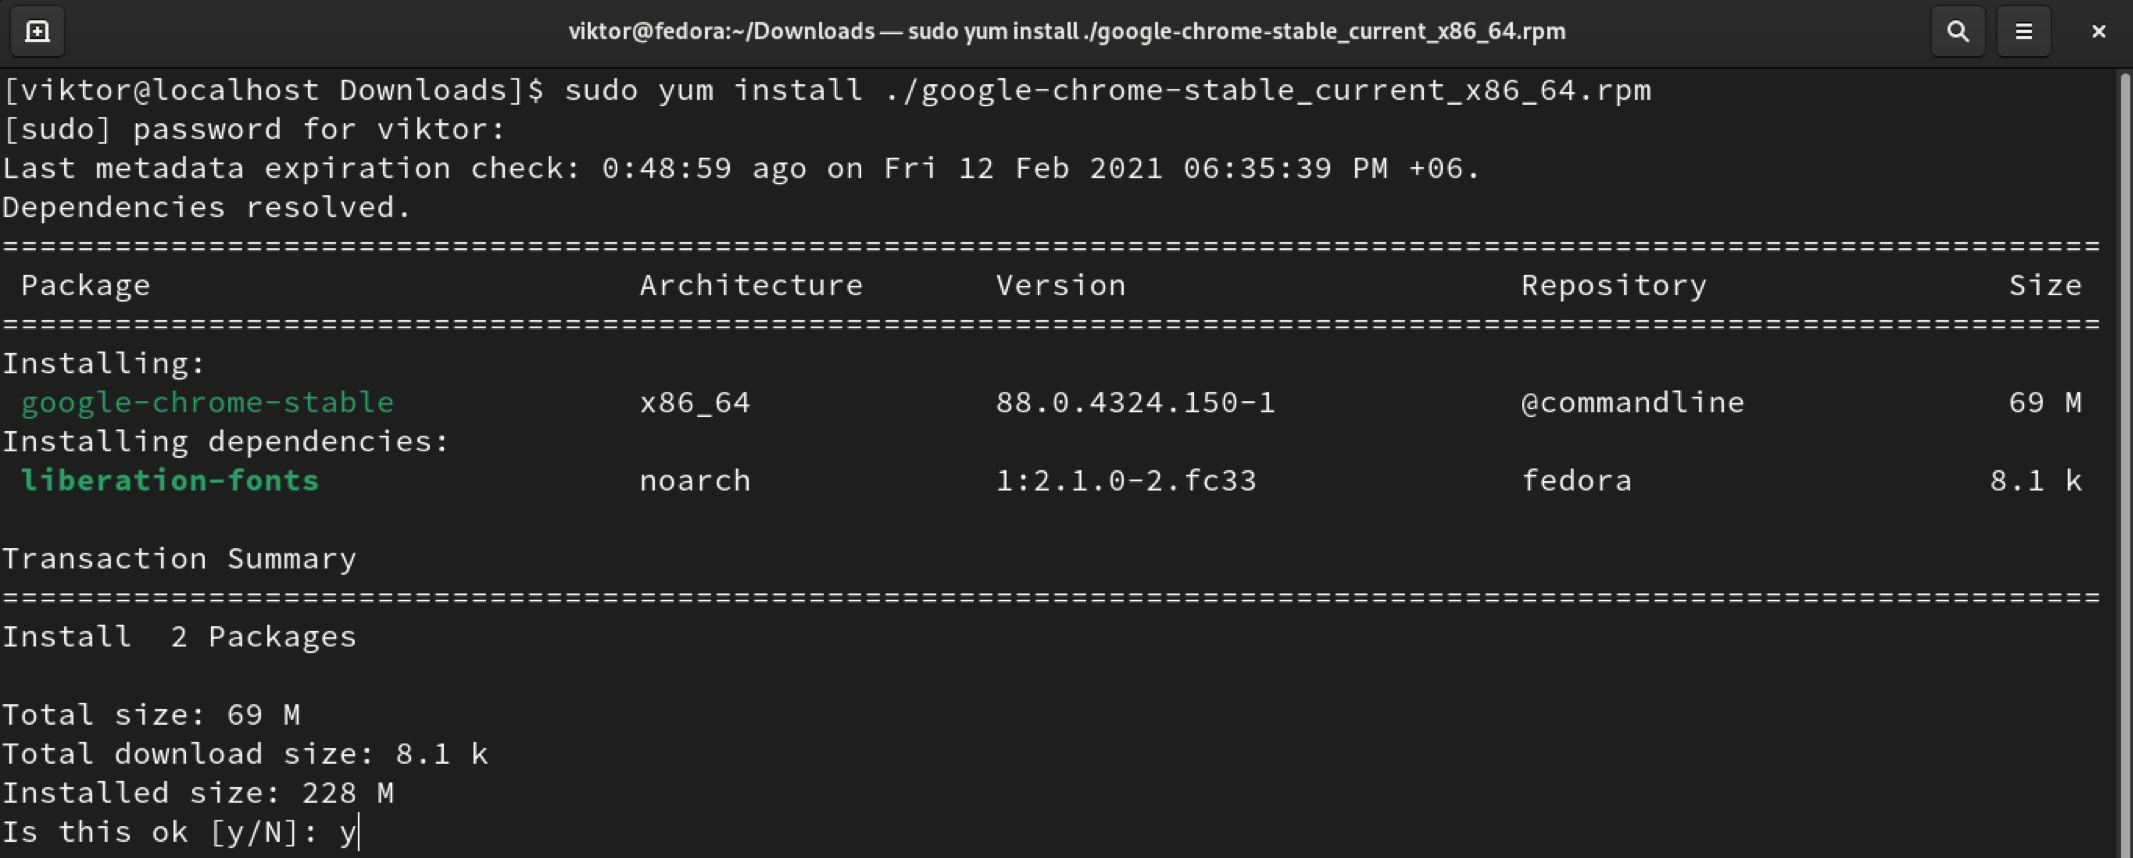Click the @commandline repository text

[1632, 402]
